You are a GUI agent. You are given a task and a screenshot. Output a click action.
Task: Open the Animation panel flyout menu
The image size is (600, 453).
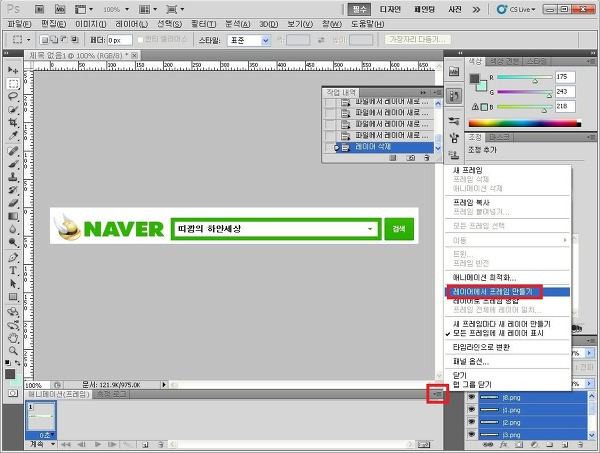[x=437, y=394]
